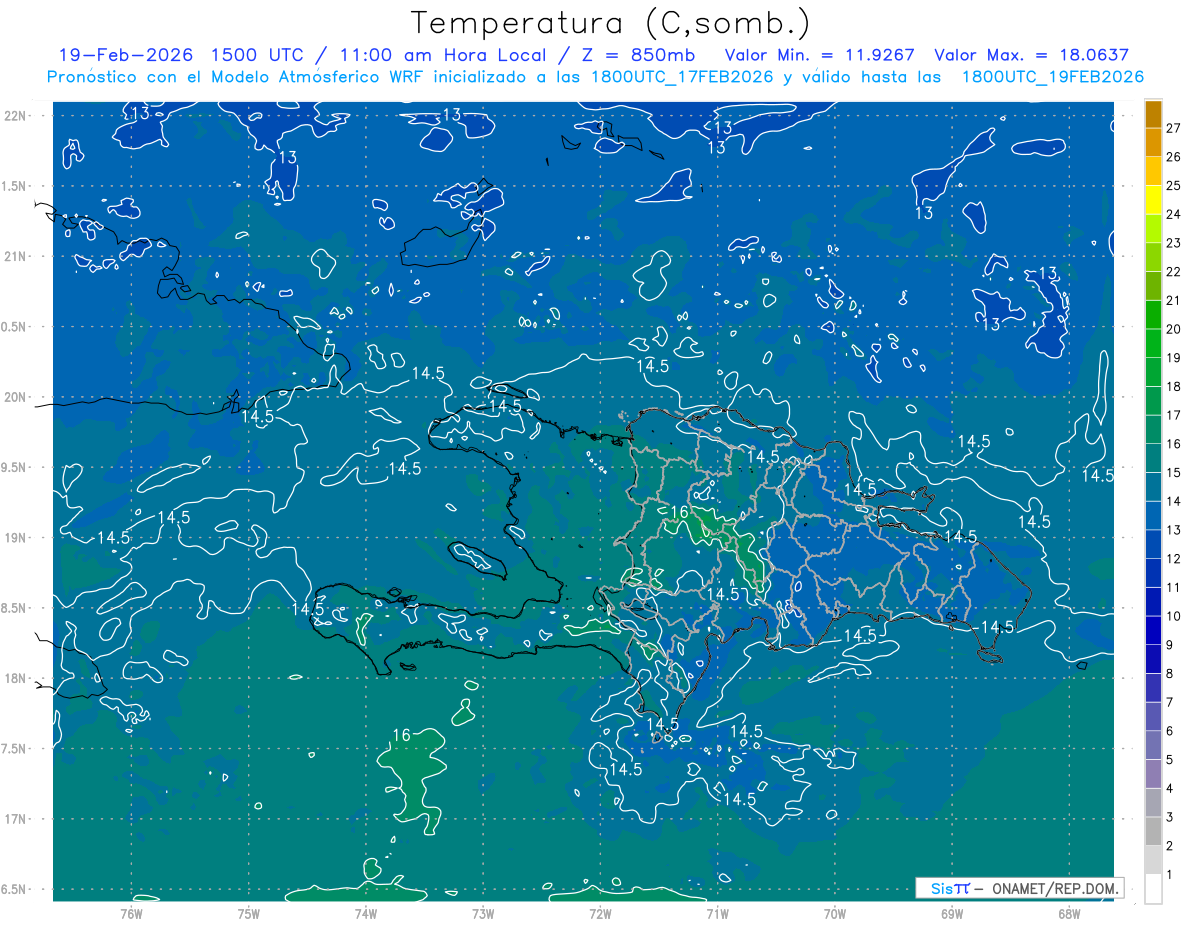Click the '16' contour label inside Dominican Republic
The width and height of the screenshot is (1200, 927).
coord(679,513)
